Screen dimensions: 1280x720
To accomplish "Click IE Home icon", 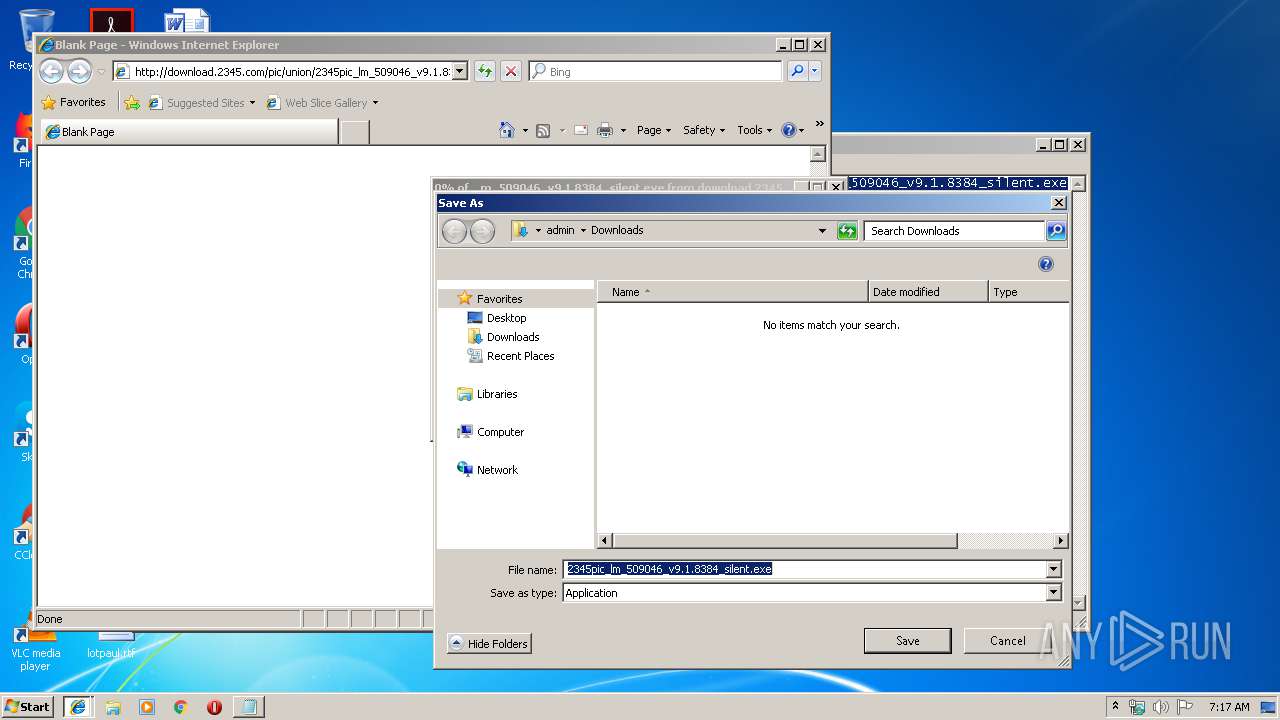I will click(507, 130).
